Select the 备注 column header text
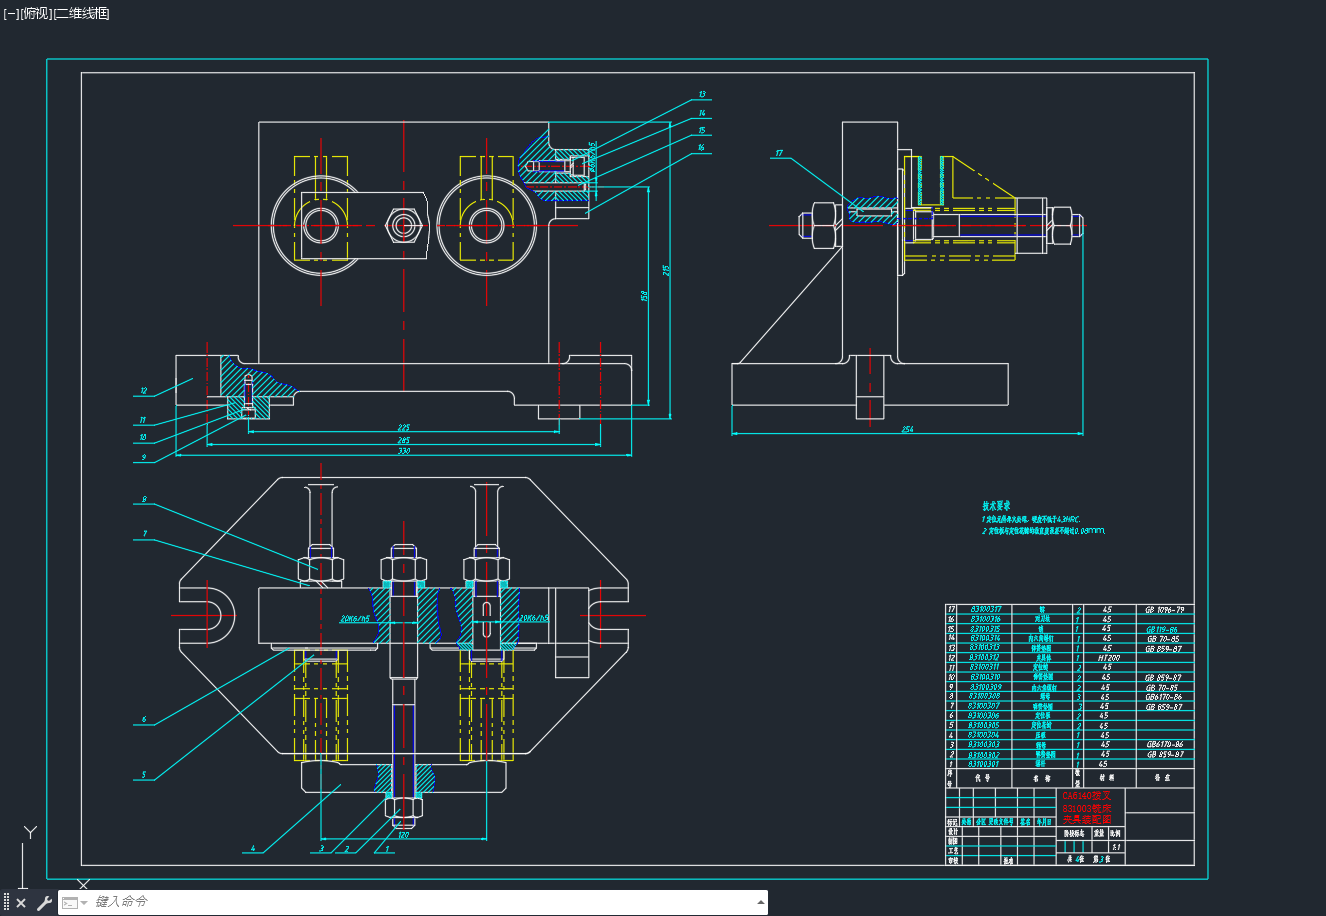Image resolution: width=1326 pixels, height=916 pixels. point(1162,777)
